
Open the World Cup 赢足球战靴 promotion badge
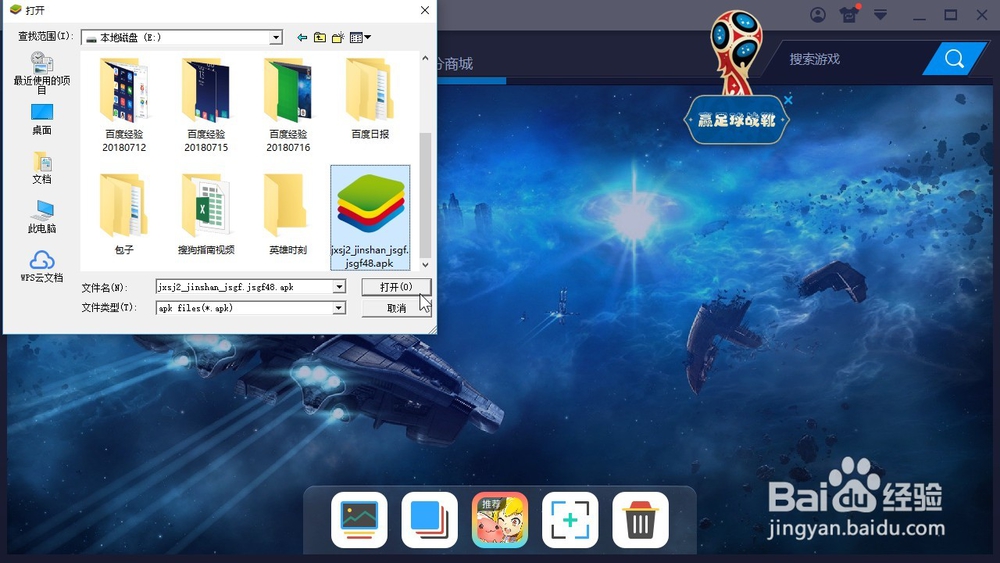click(x=737, y=119)
